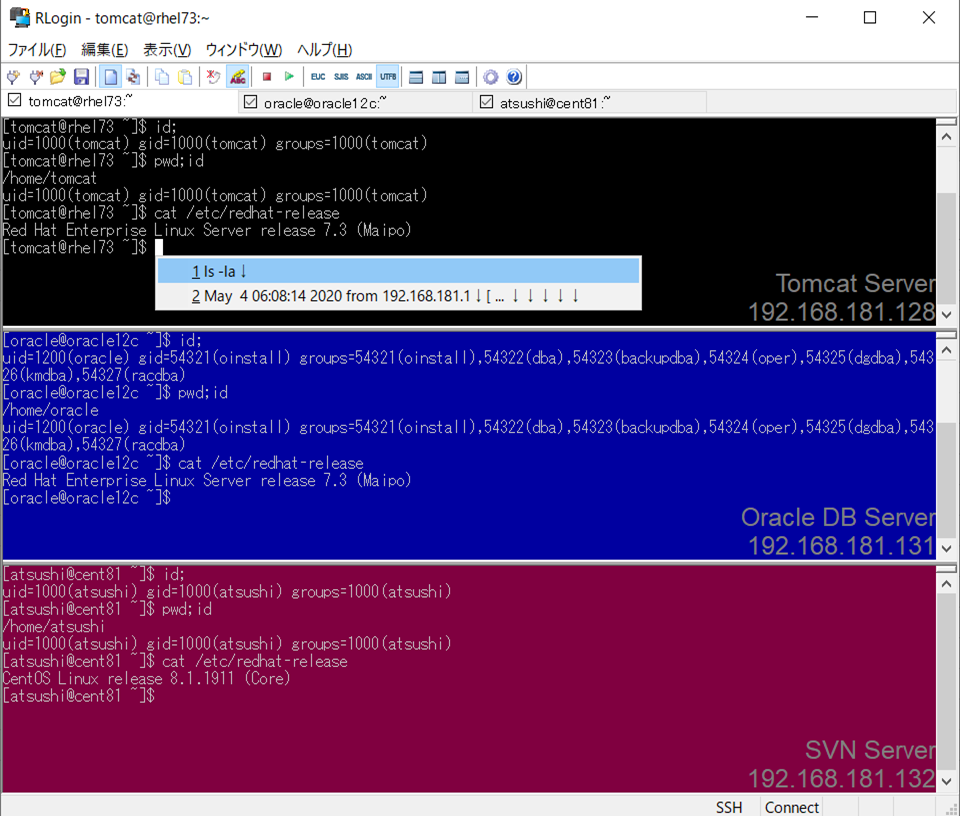This screenshot has height=816, width=960.
Task: Click the disconnect plug icon
Action: (x=36, y=77)
